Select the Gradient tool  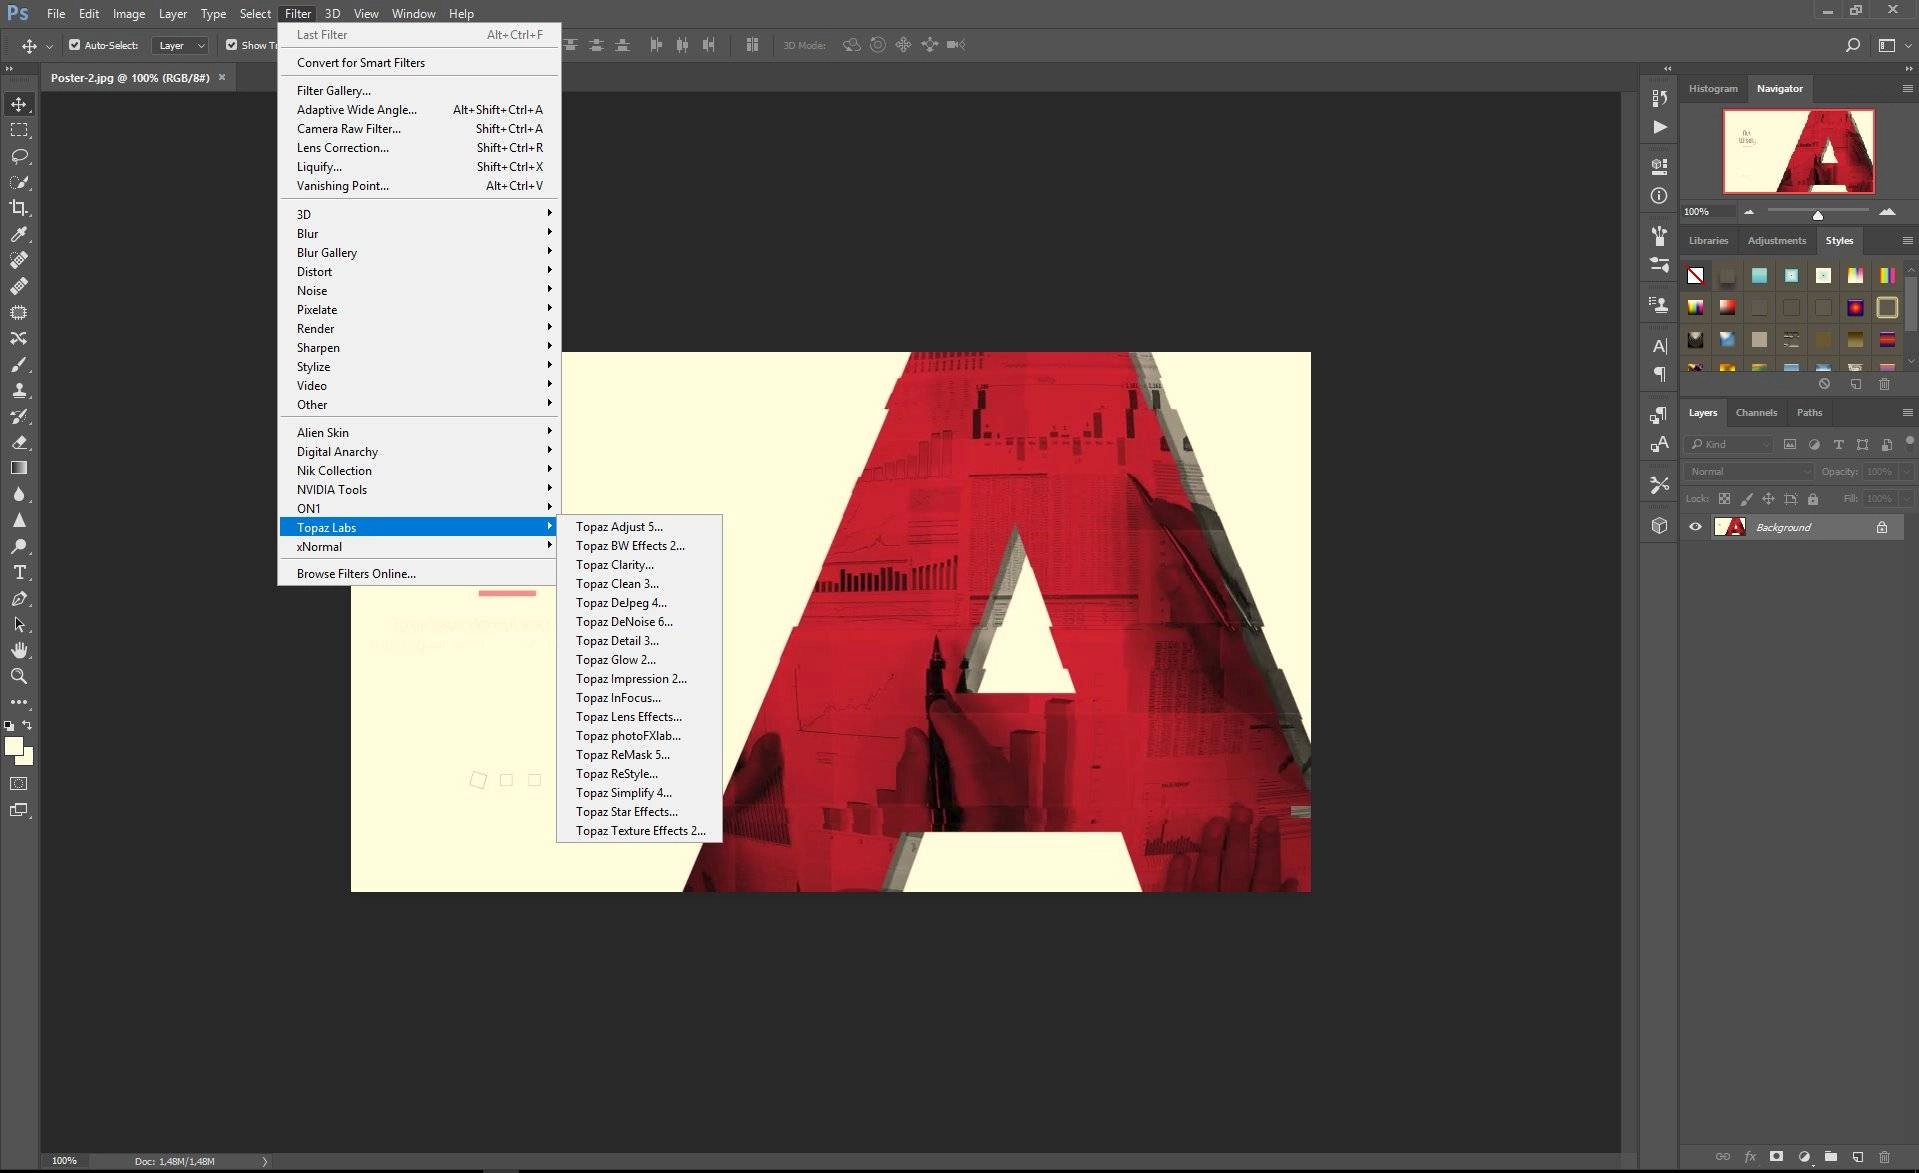[19, 468]
